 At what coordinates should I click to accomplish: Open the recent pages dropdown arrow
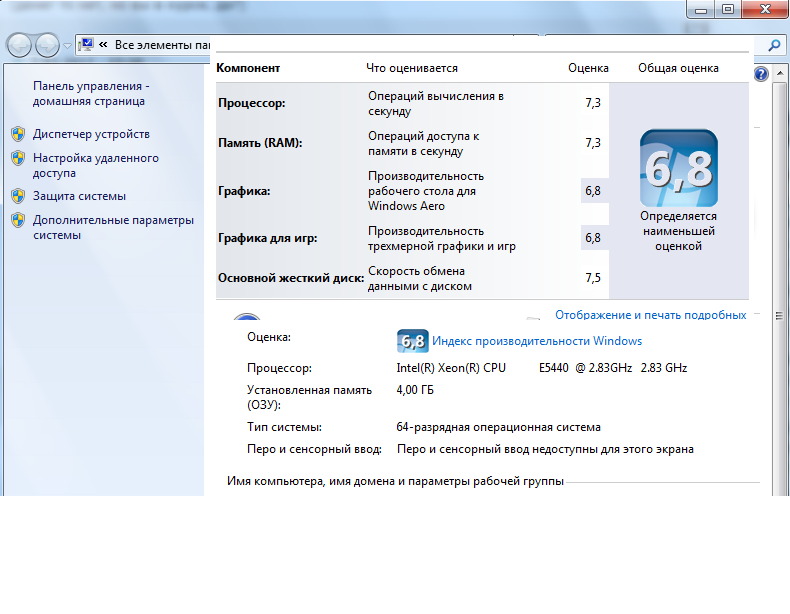[x=67, y=46]
